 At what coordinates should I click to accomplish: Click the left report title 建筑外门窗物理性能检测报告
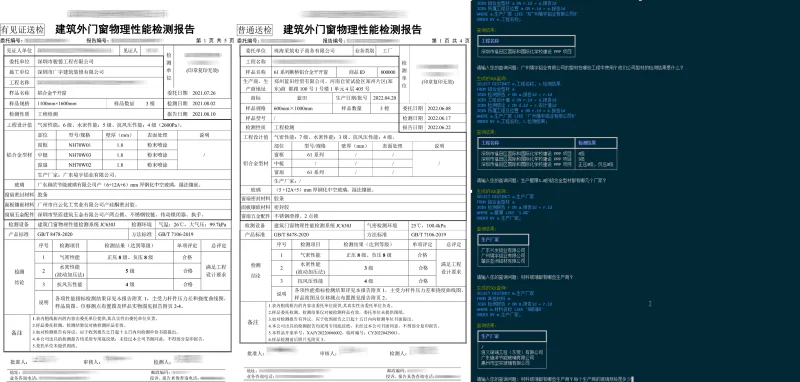point(125,29)
